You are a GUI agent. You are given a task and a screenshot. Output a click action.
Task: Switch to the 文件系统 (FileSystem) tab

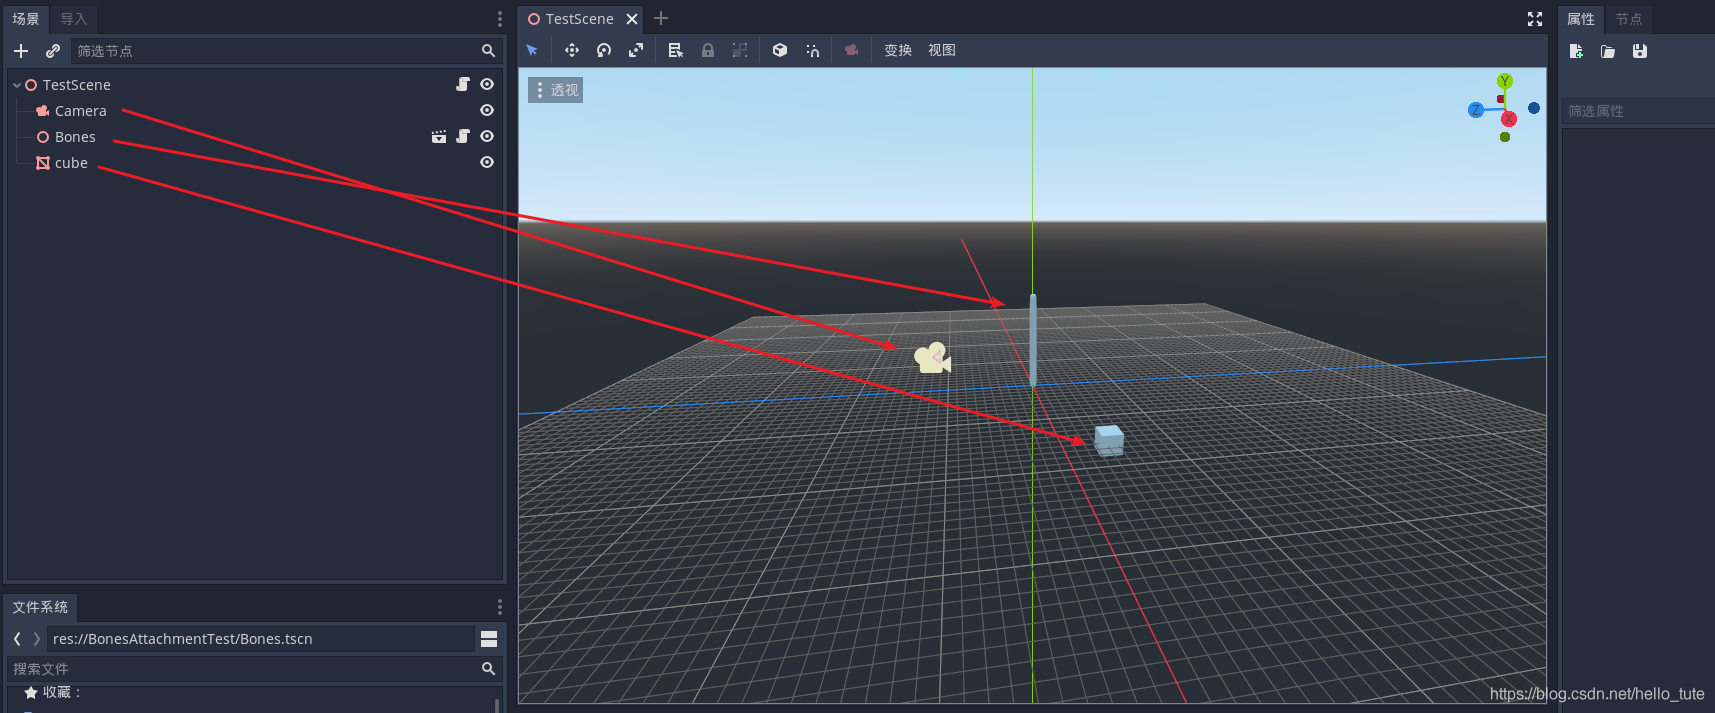pyautogui.click(x=40, y=607)
